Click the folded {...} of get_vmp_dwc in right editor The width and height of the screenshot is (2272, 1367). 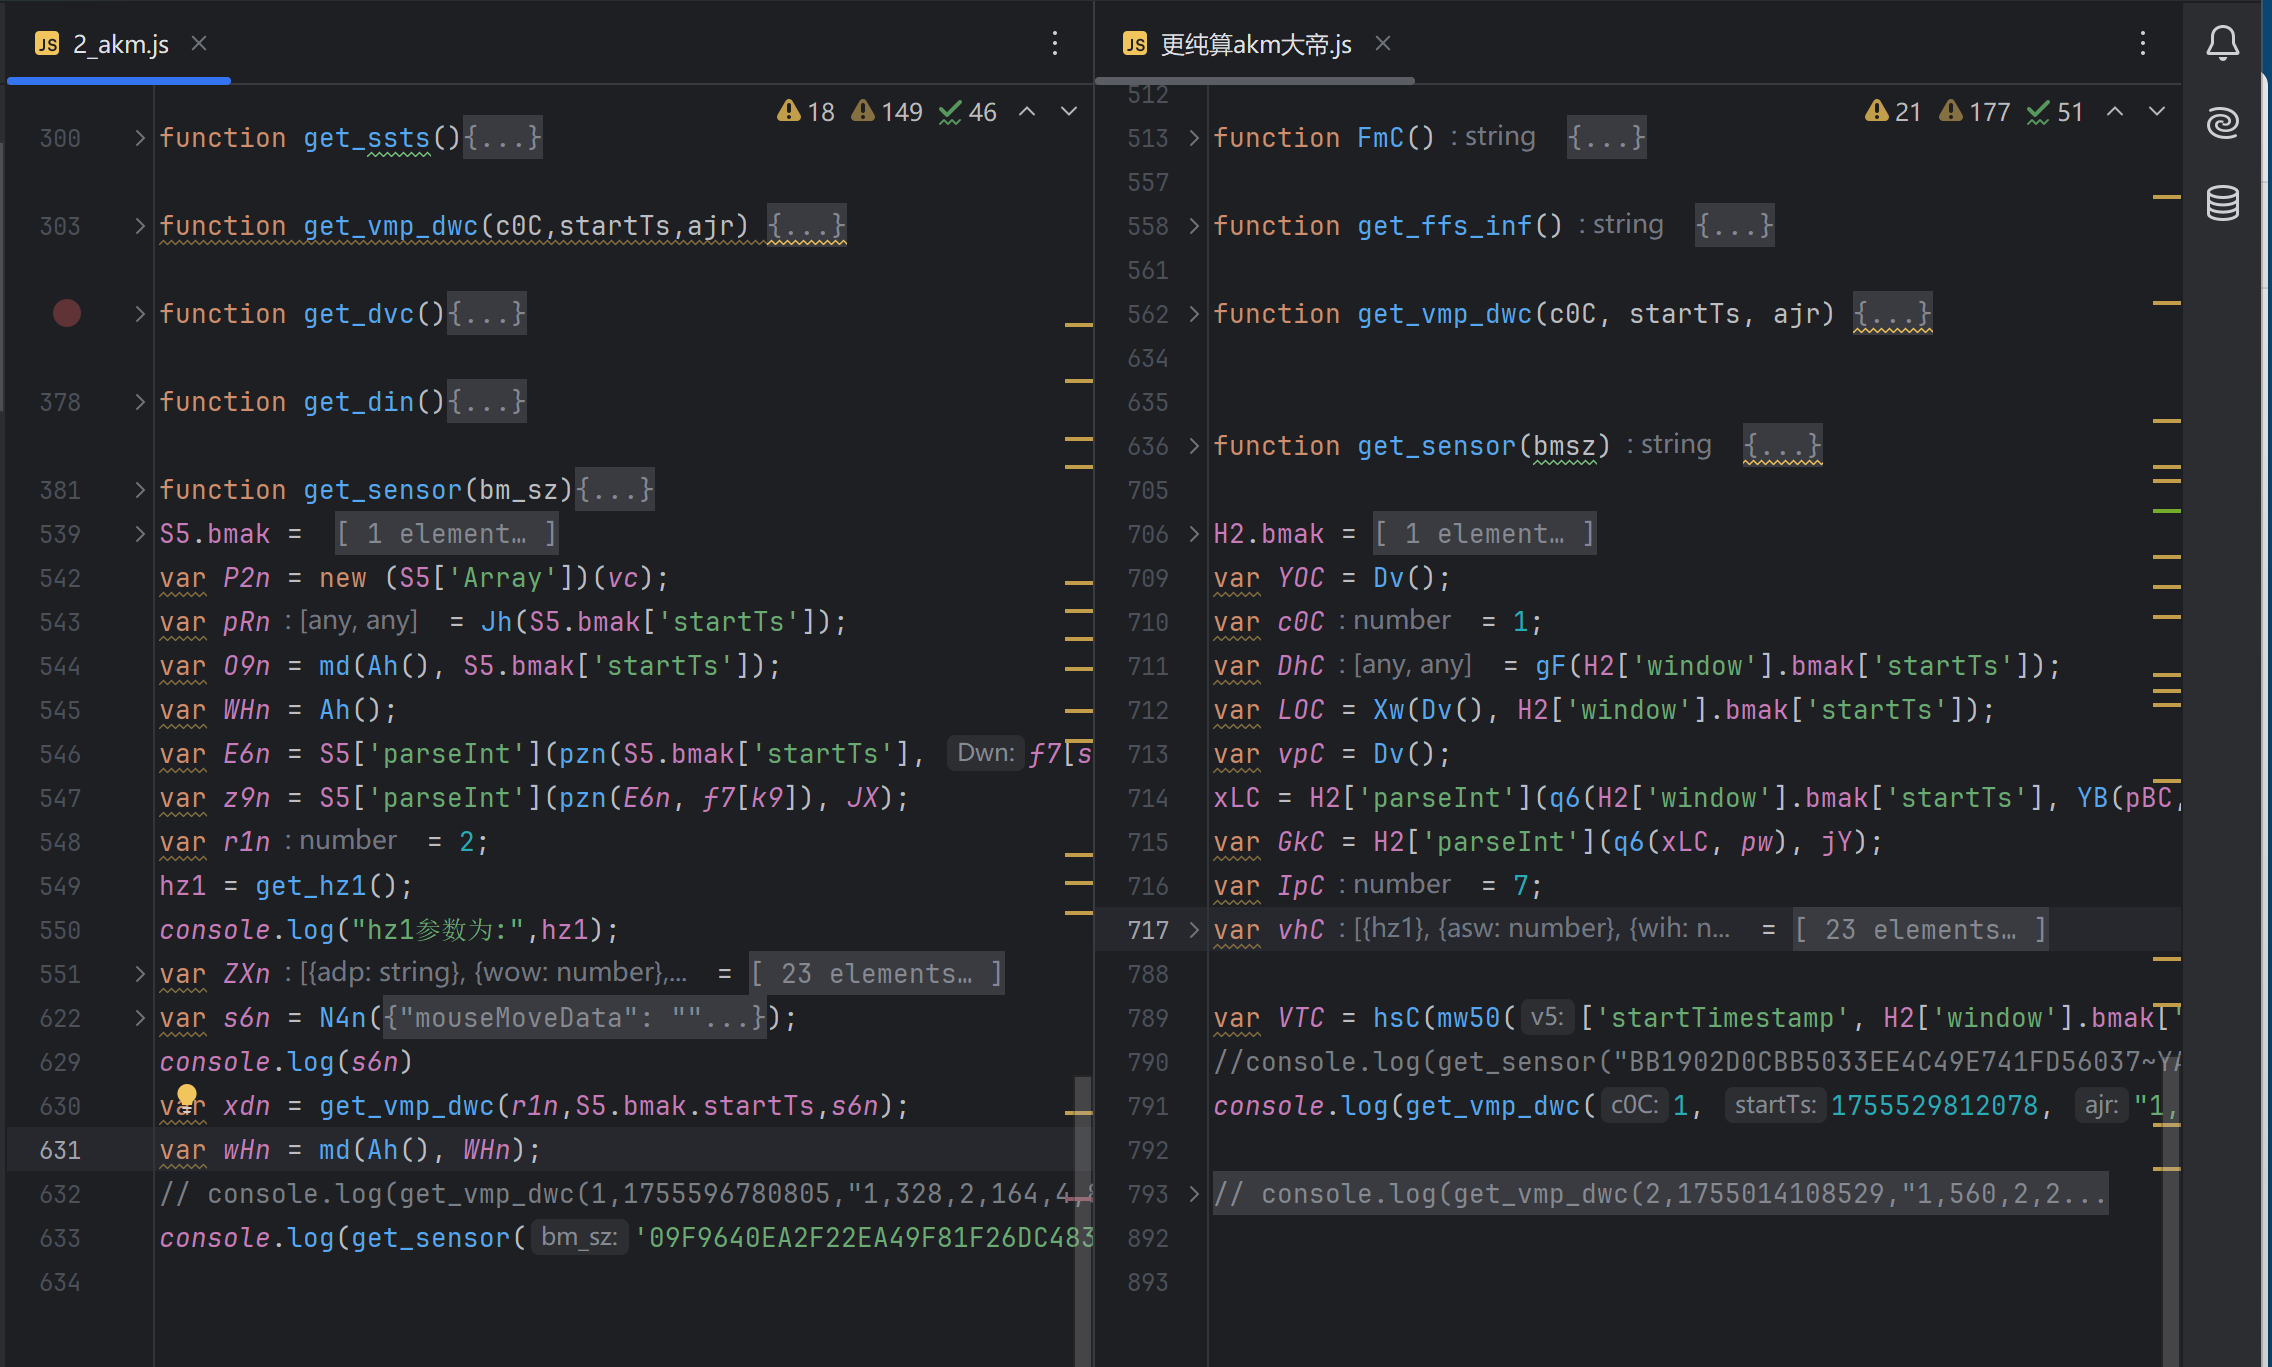[x=1892, y=314]
